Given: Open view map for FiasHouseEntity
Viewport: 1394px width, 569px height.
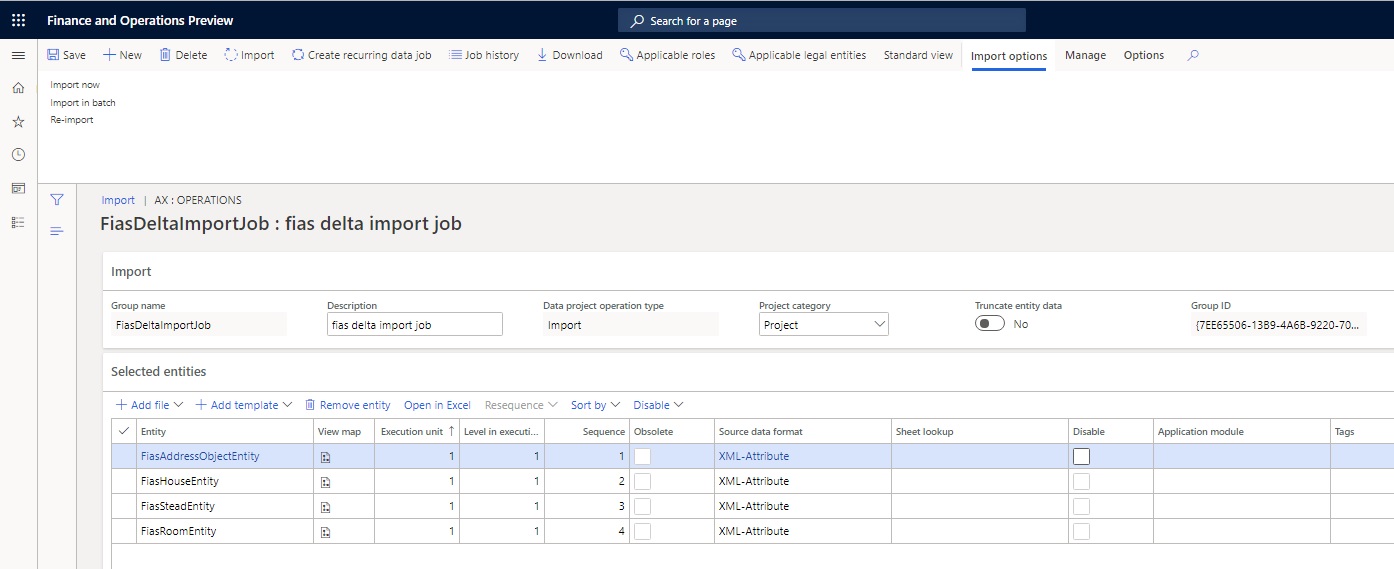Looking at the screenshot, I should click(325, 482).
